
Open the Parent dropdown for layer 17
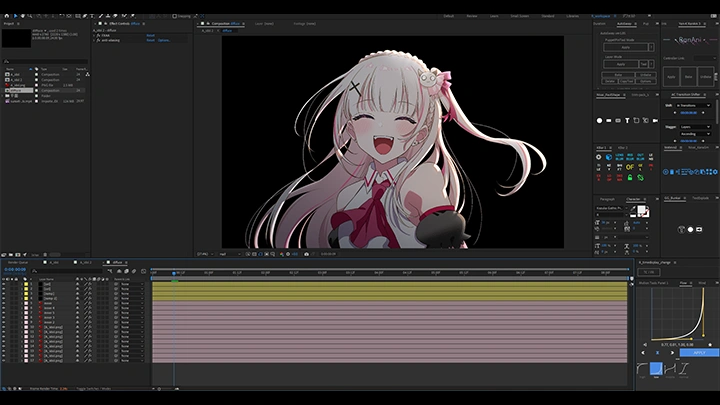click(x=132, y=360)
